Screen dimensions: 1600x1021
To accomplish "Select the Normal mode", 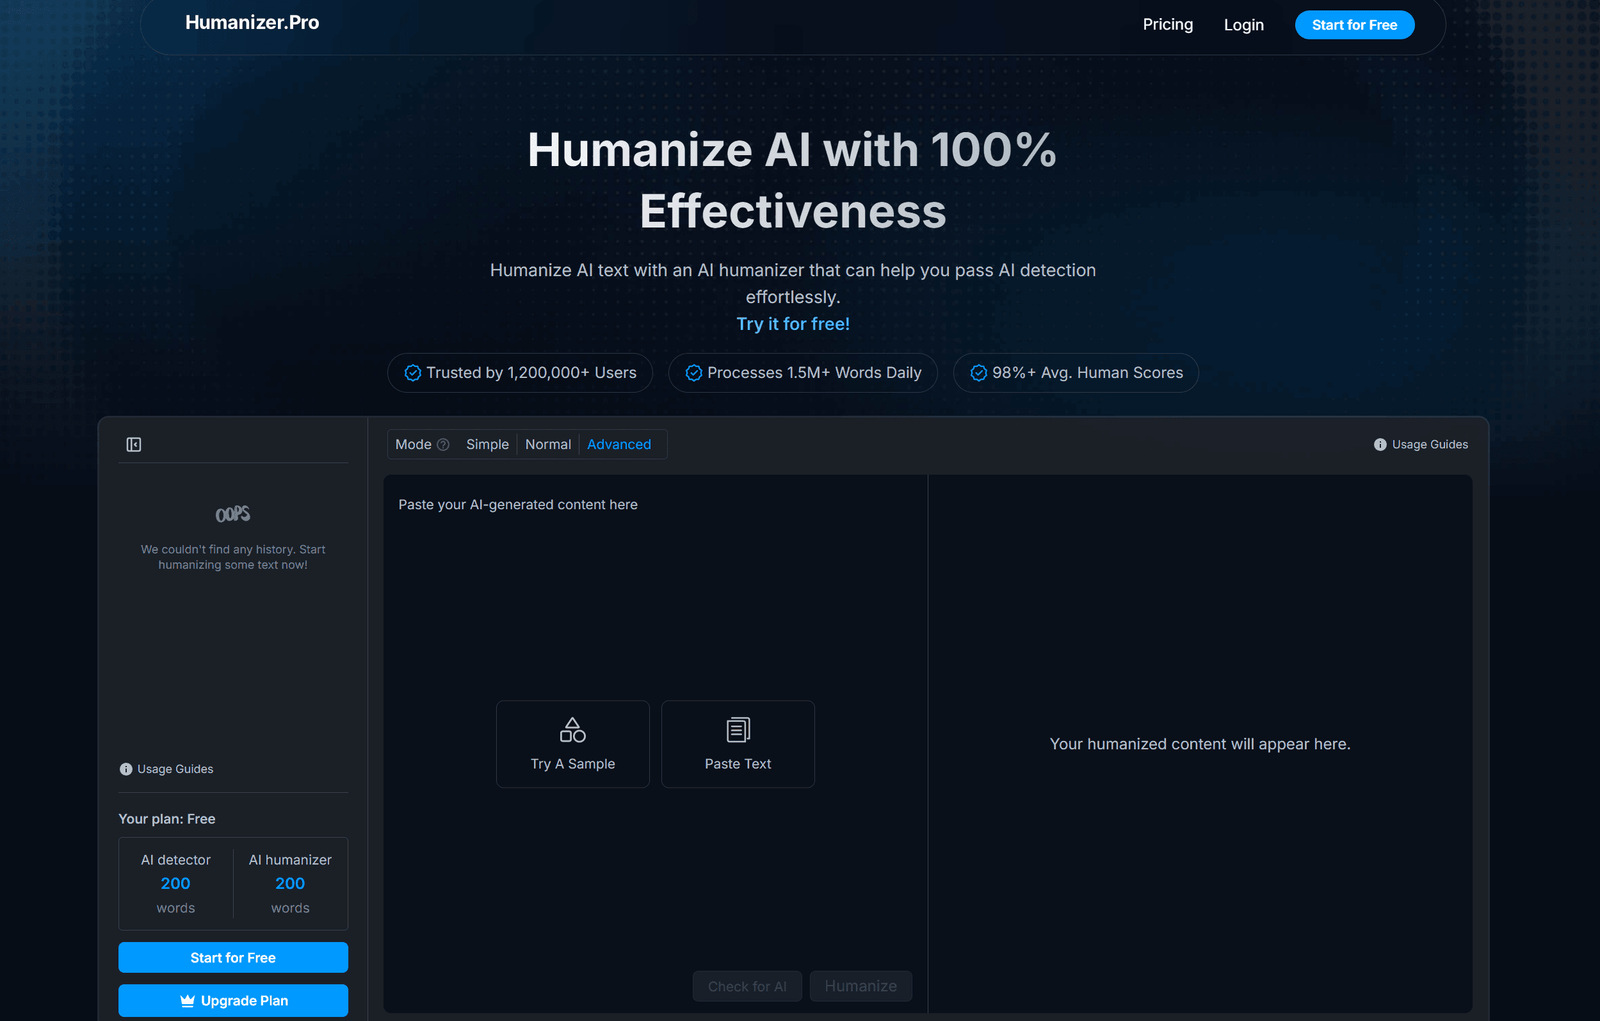I will click(548, 445).
